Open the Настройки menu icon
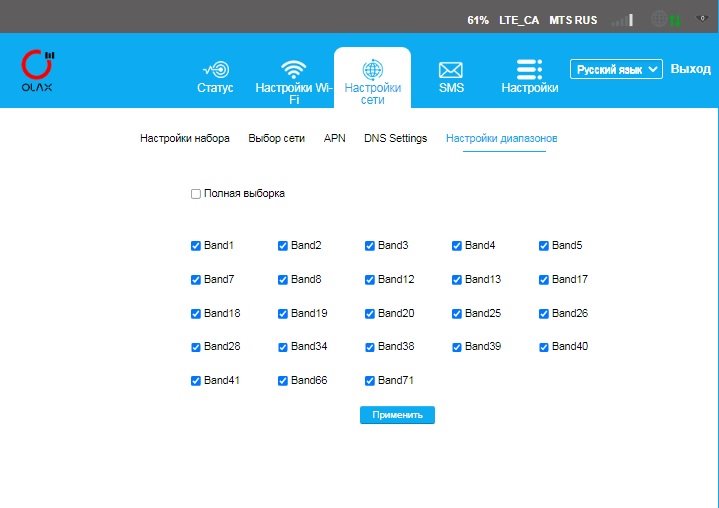The width and height of the screenshot is (719, 508). 529,69
